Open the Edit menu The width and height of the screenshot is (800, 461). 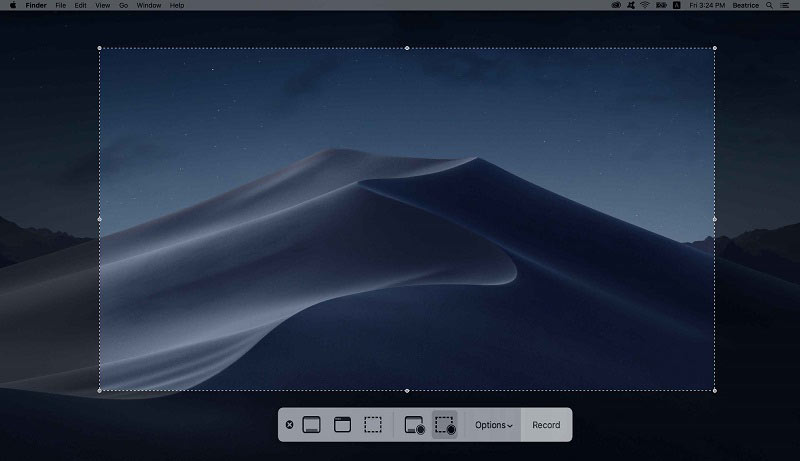tap(80, 5)
